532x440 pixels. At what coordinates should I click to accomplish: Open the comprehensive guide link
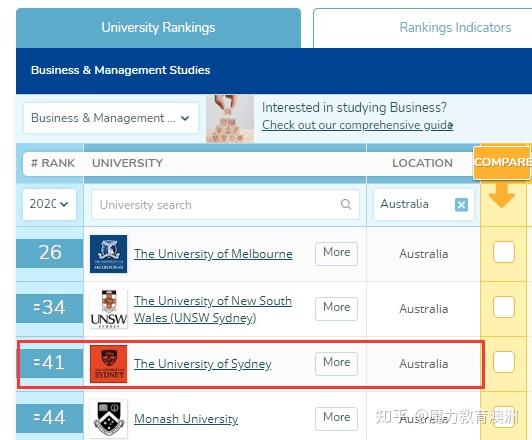[x=358, y=125]
